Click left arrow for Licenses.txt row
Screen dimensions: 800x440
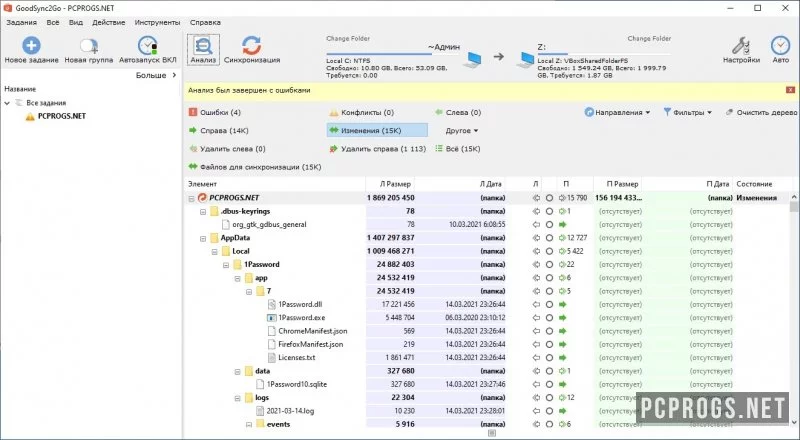click(536, 358)
